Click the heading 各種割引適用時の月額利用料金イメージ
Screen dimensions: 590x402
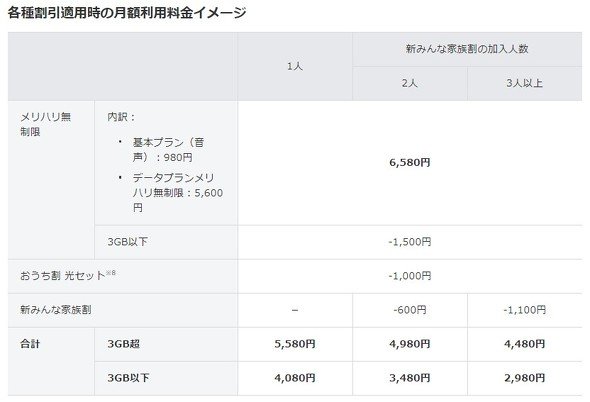(x=127, y=12)
